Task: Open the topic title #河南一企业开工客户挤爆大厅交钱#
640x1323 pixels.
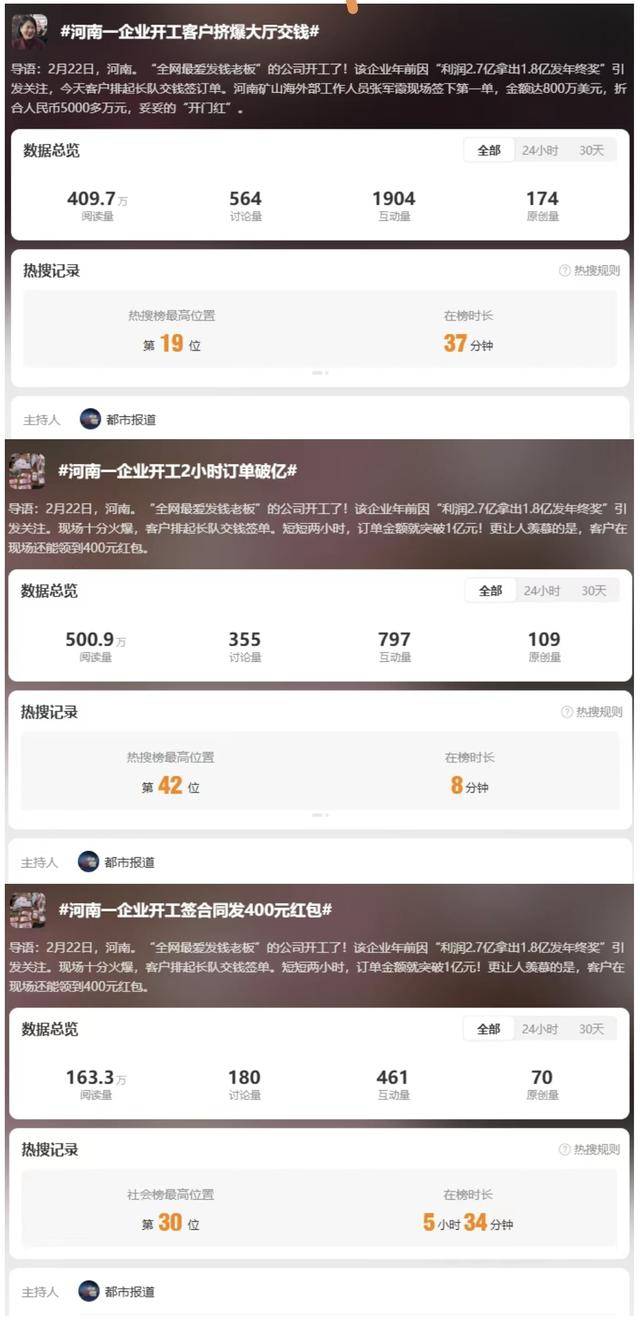Action: [x=190, y=32]
